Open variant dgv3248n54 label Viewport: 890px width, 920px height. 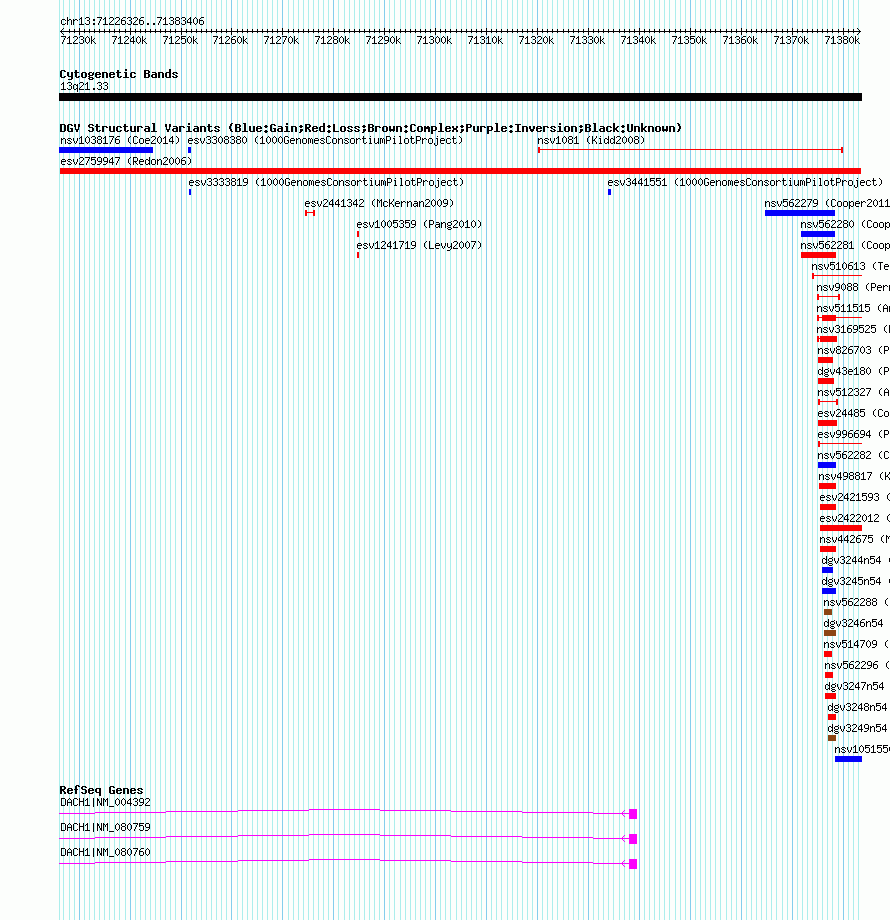858,708
